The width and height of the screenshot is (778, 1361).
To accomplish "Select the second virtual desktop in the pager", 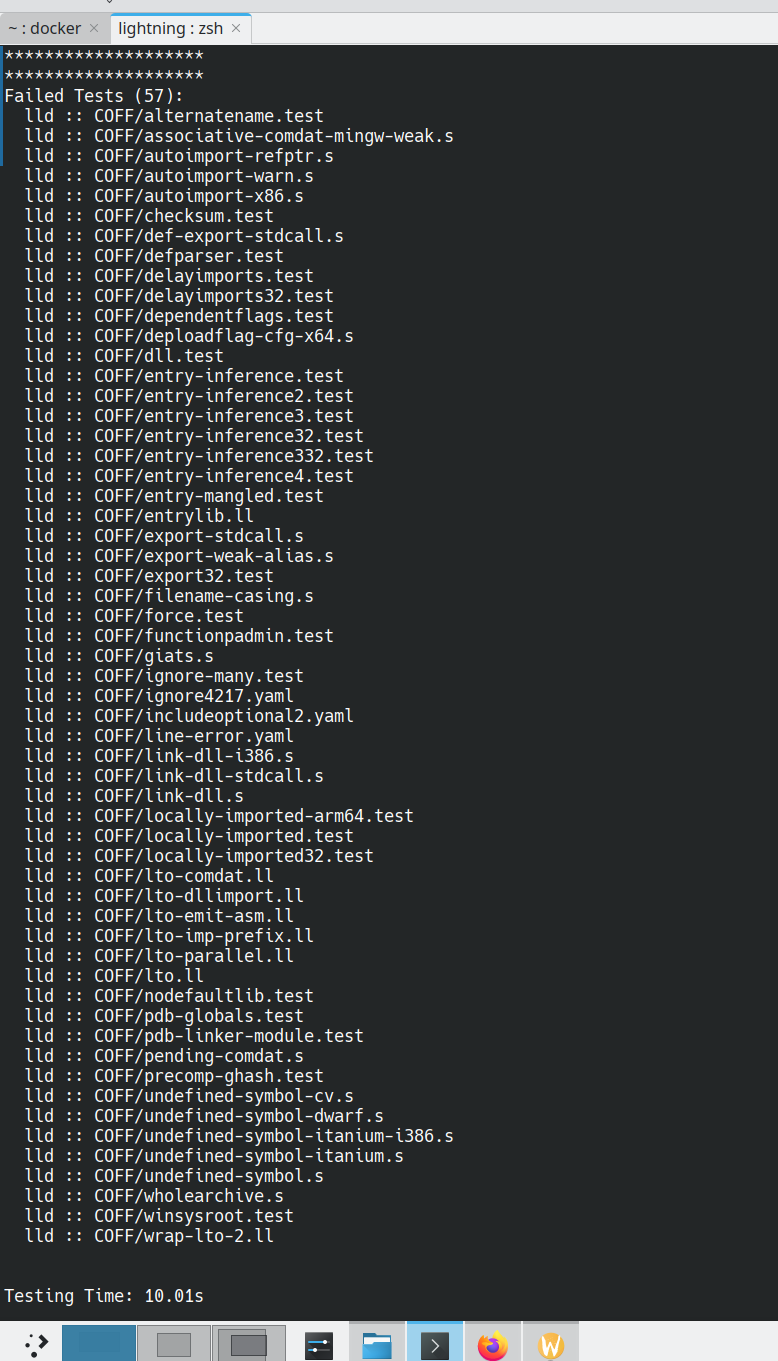I will (x=174, y=1343).
